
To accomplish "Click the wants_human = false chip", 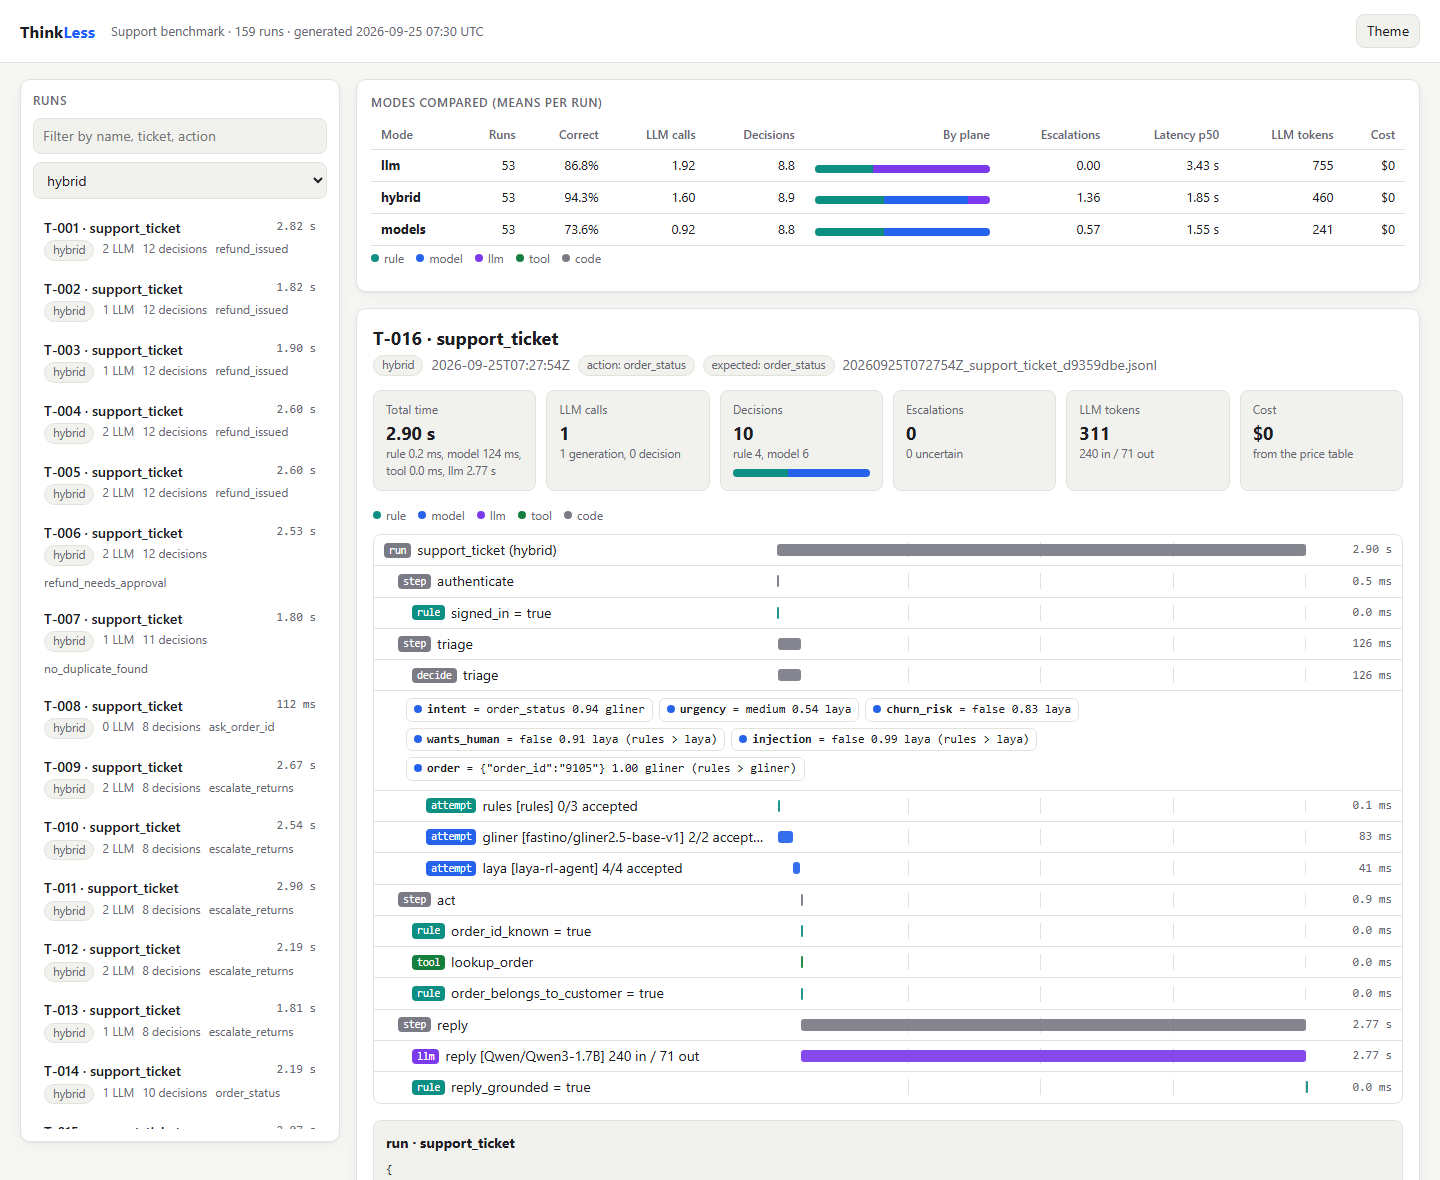I will pos(565,739).
